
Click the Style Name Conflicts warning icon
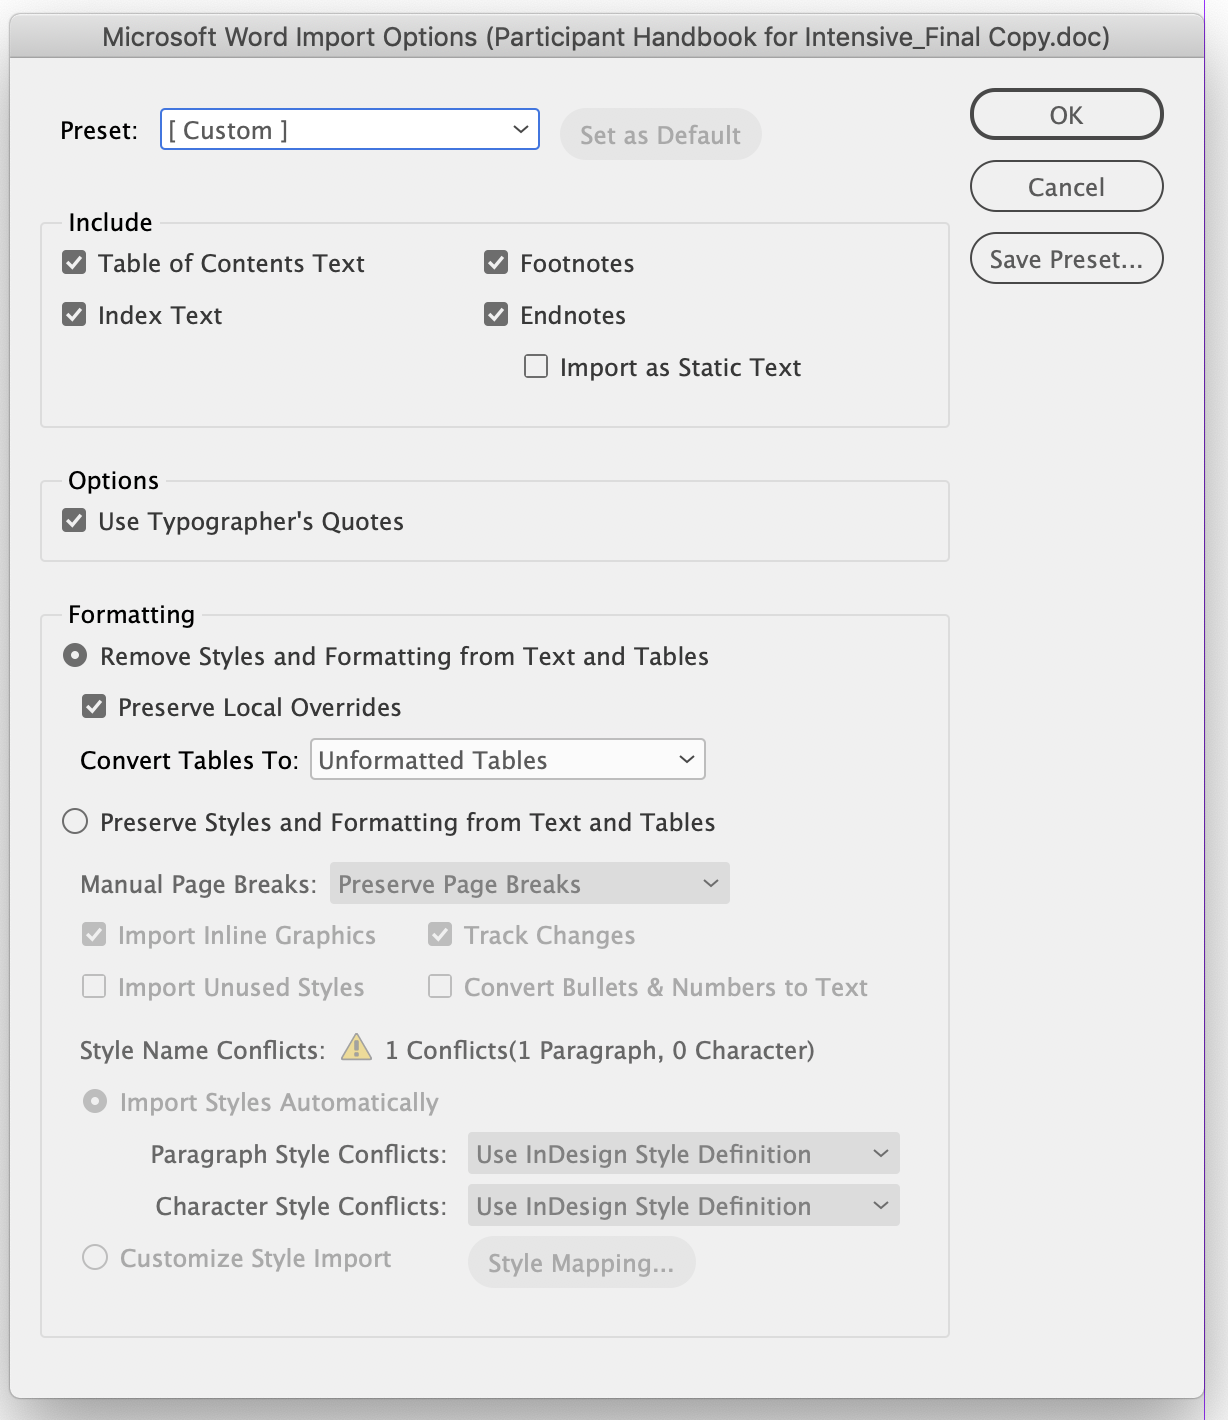(x=353, y=1050)
